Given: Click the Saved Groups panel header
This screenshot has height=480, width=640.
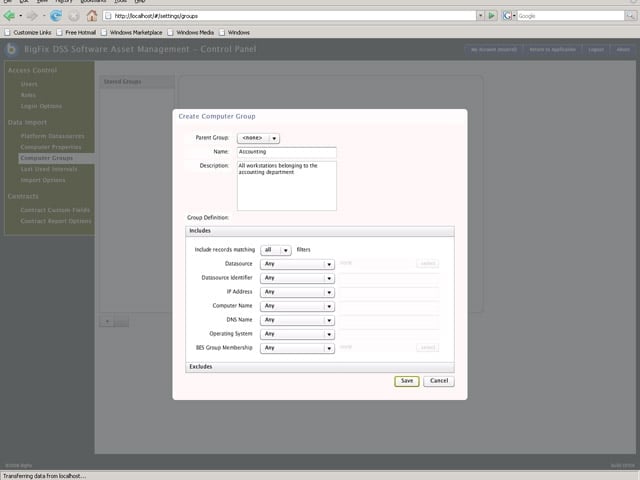Looking at the screenshot, I should pyautogui.click(x=137, y=82).
